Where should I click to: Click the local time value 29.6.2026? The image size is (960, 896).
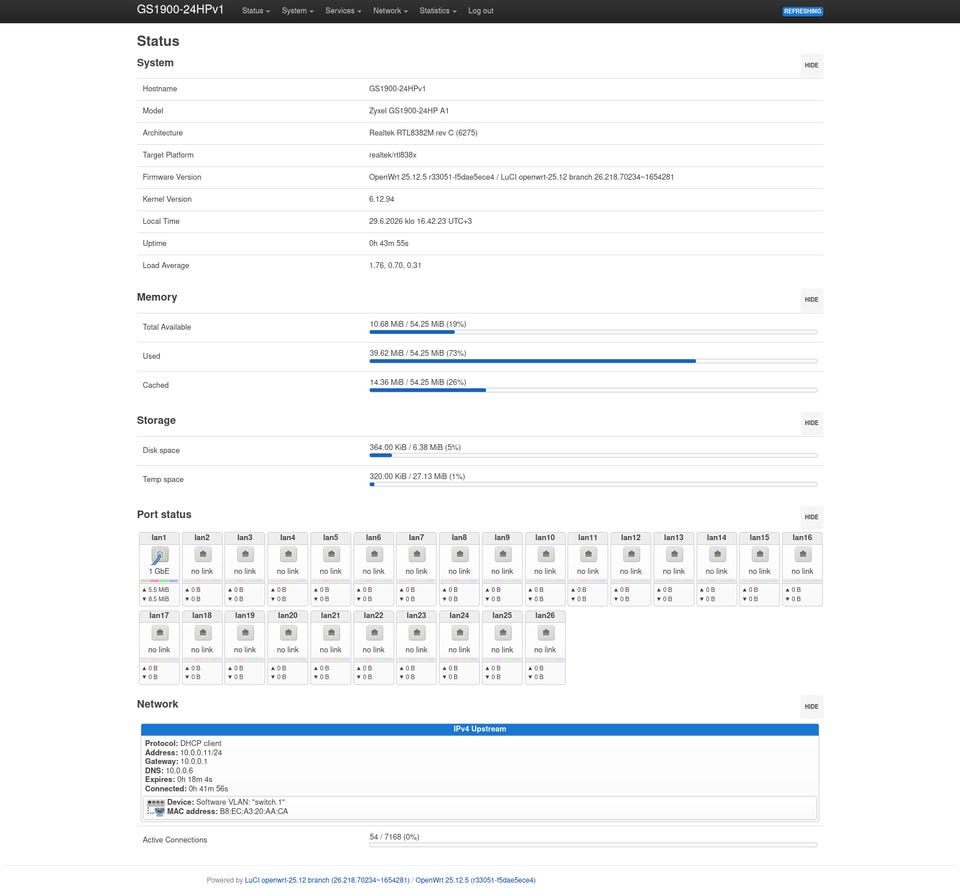(x=420, y=221)
